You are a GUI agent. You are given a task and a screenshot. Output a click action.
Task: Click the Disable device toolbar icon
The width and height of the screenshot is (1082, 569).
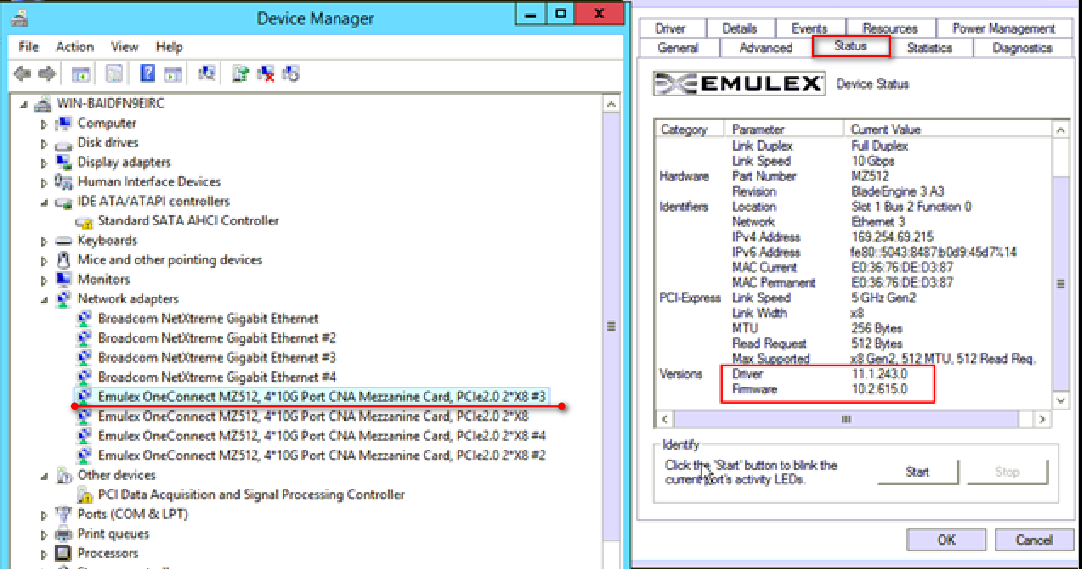(x=291, y=73)
